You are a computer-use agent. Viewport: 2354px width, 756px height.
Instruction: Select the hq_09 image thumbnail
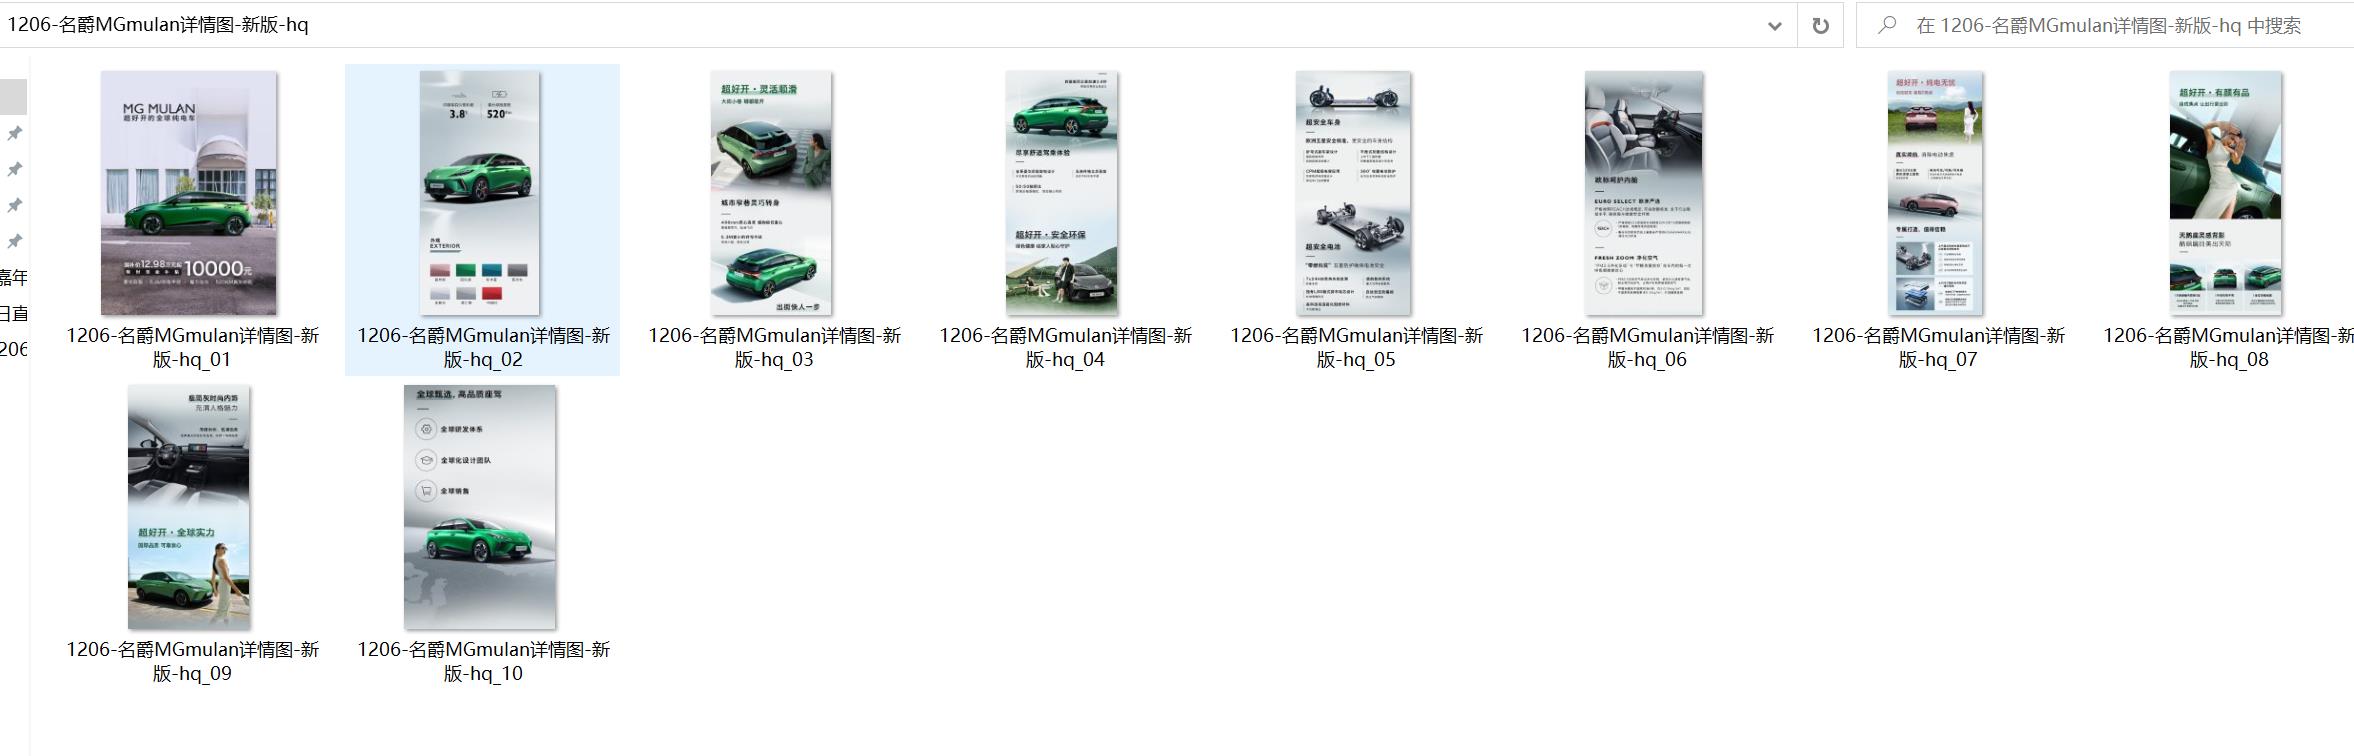[189, 507]
